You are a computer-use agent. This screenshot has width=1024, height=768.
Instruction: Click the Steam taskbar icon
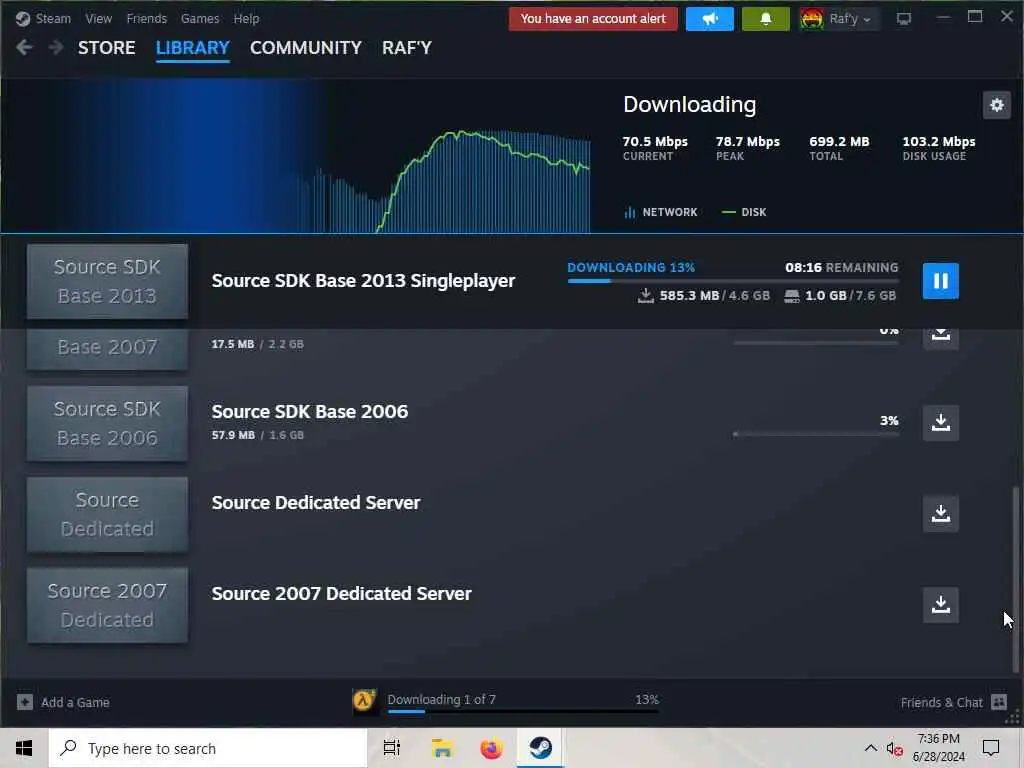[x=540, y=748]
